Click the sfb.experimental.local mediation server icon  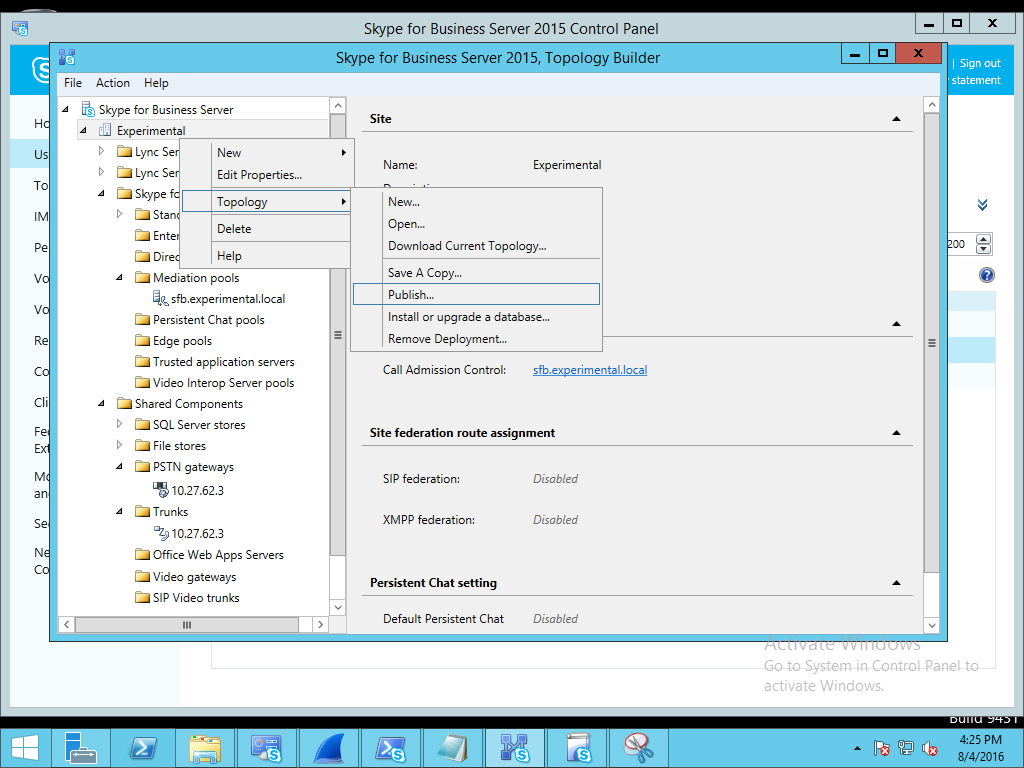[160, 299]
